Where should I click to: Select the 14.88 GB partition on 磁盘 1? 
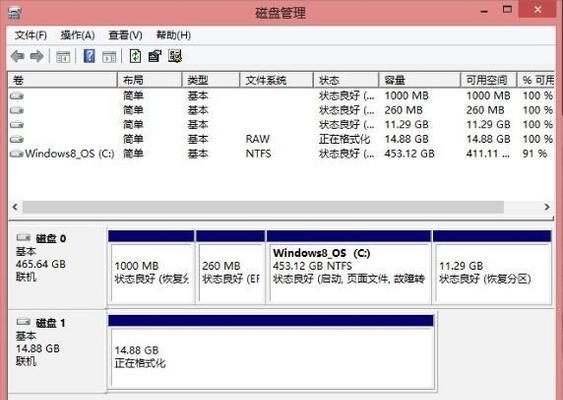[x=271, y=352]
